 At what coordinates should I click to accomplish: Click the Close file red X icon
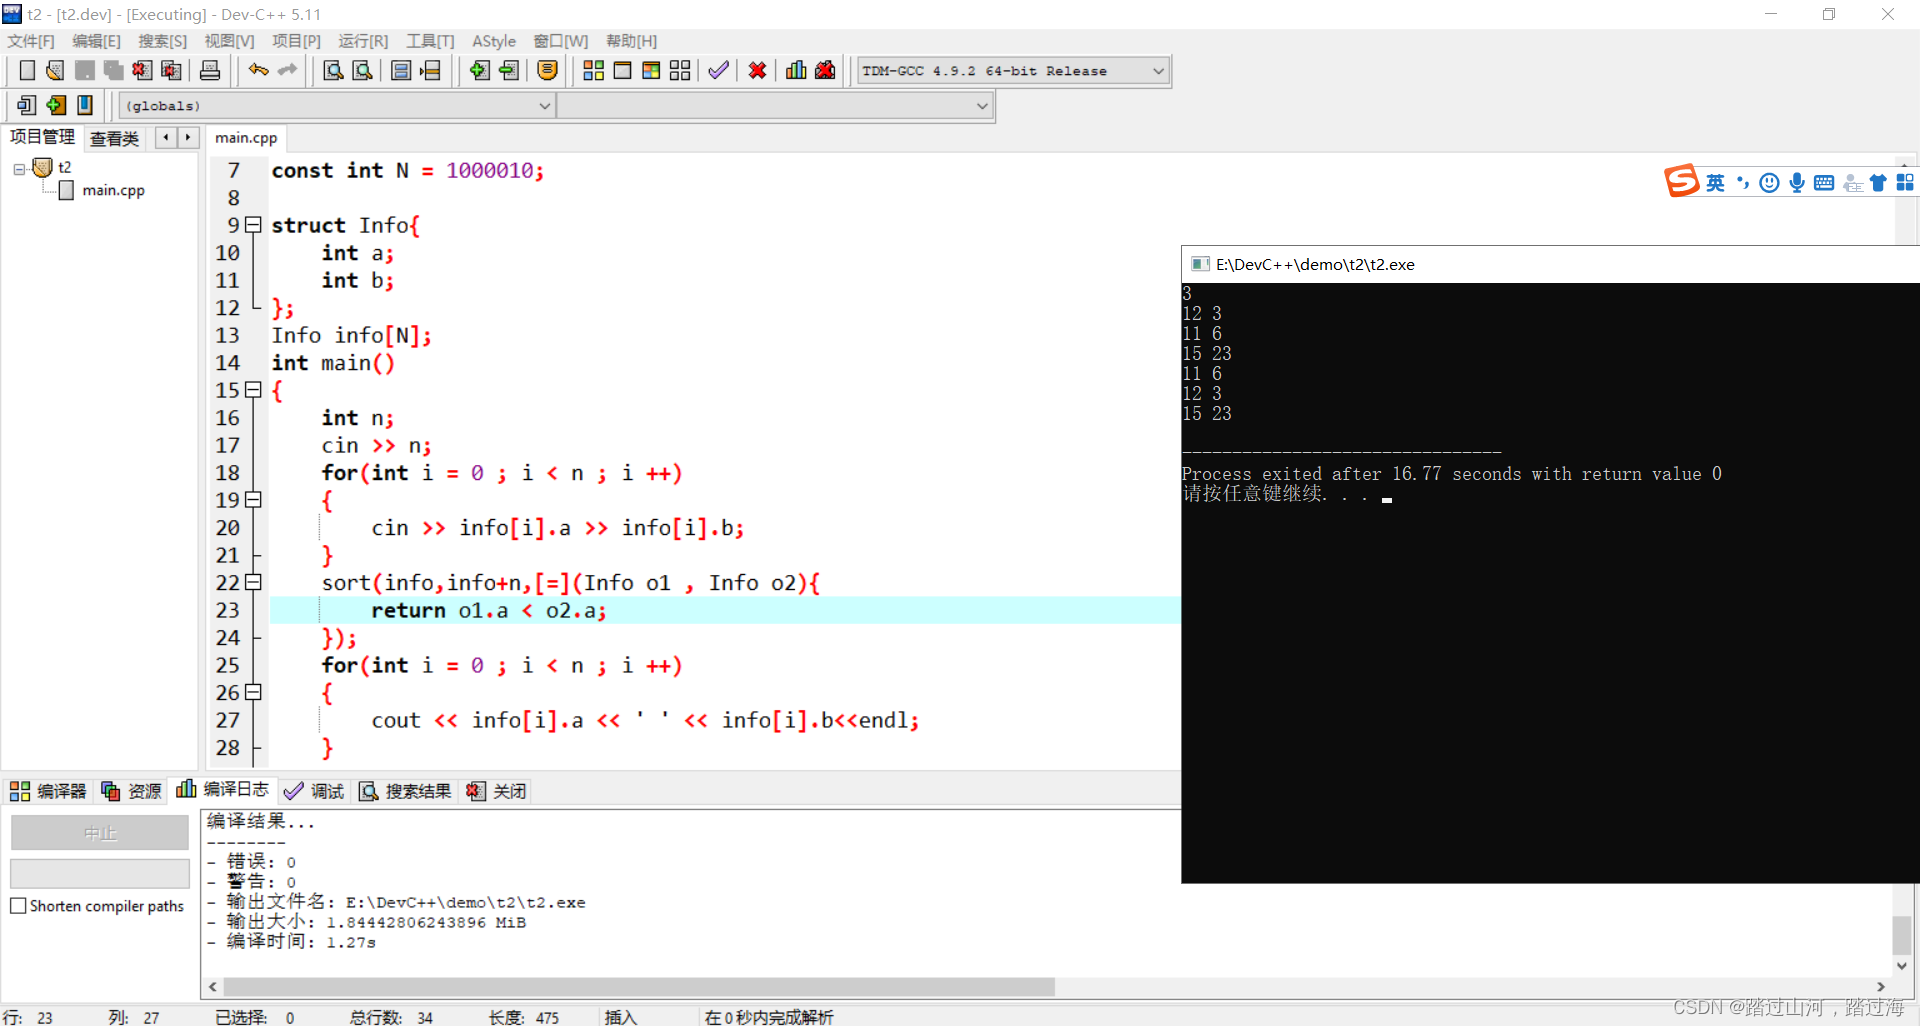(143, 70)
